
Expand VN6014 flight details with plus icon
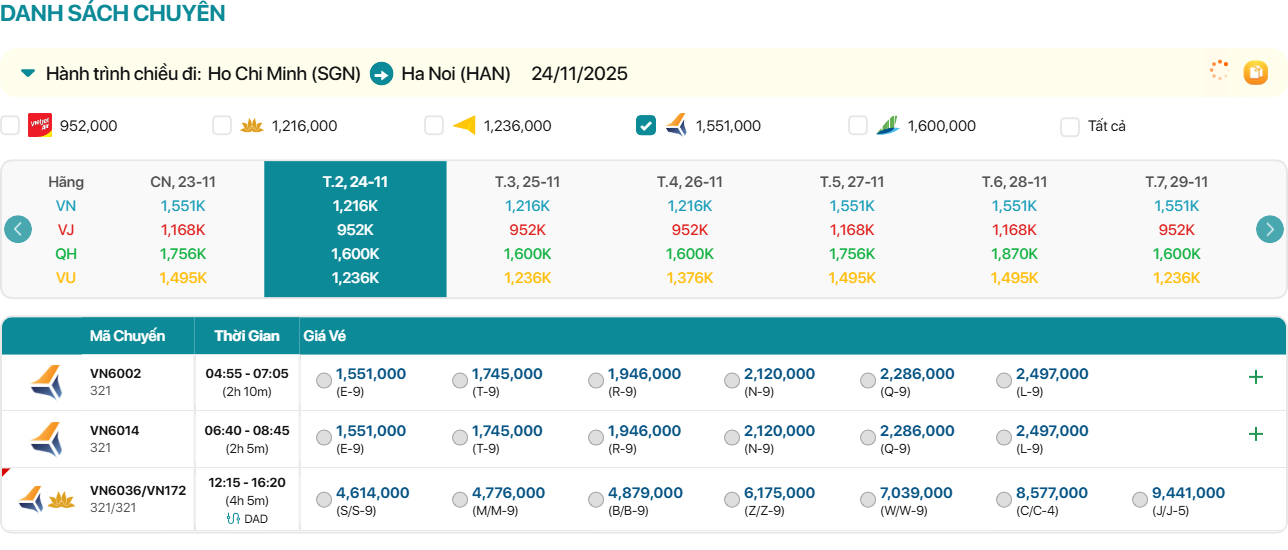(x=1255, y=434)
